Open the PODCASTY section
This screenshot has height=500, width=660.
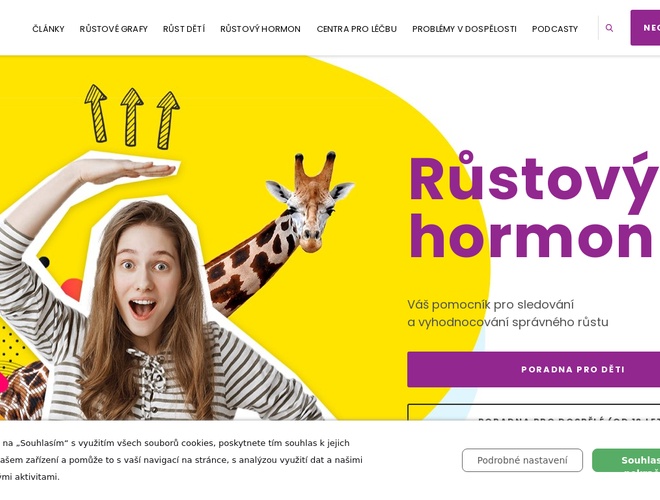click(x=555, y=29)
